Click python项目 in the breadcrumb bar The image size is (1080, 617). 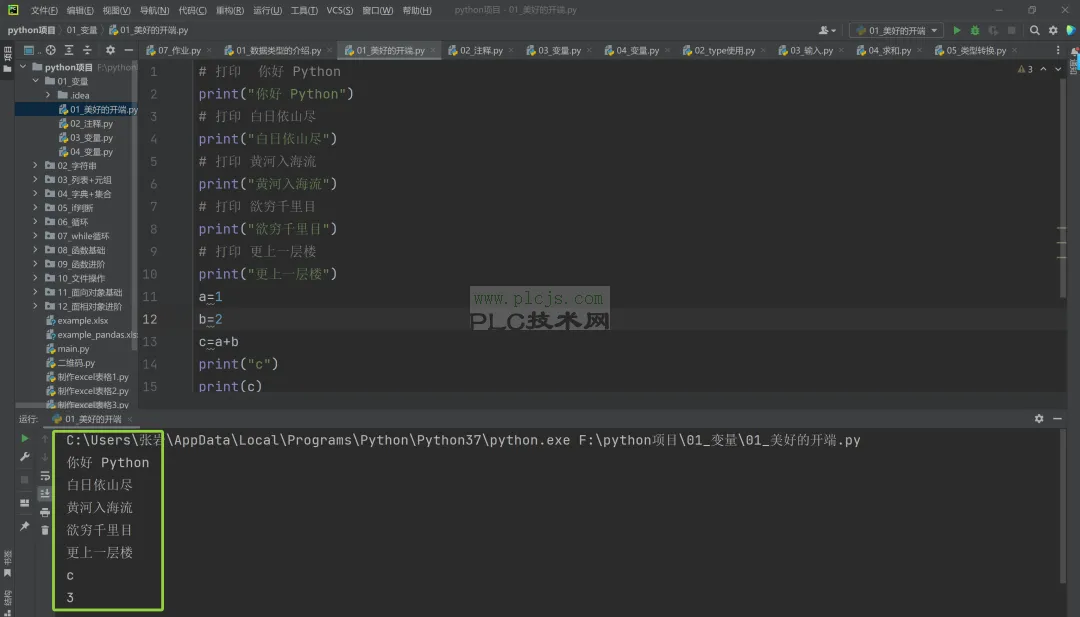pos(31,30)
